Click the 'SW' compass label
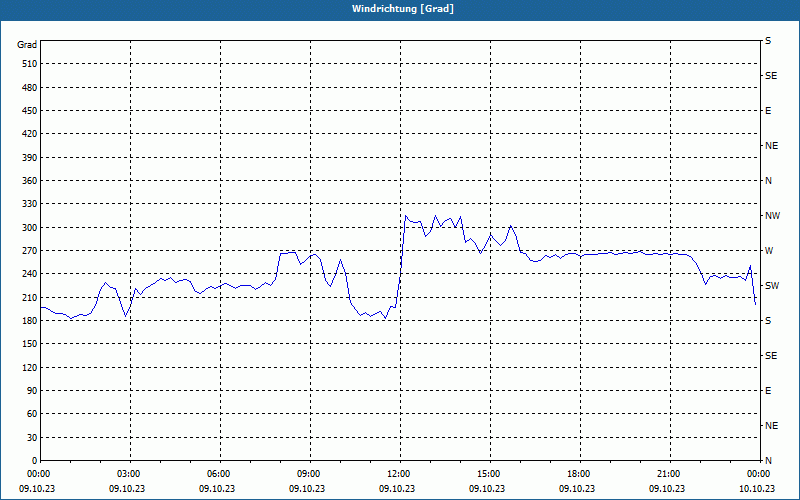This screenshot has width=800, height=500. point(772,286)
